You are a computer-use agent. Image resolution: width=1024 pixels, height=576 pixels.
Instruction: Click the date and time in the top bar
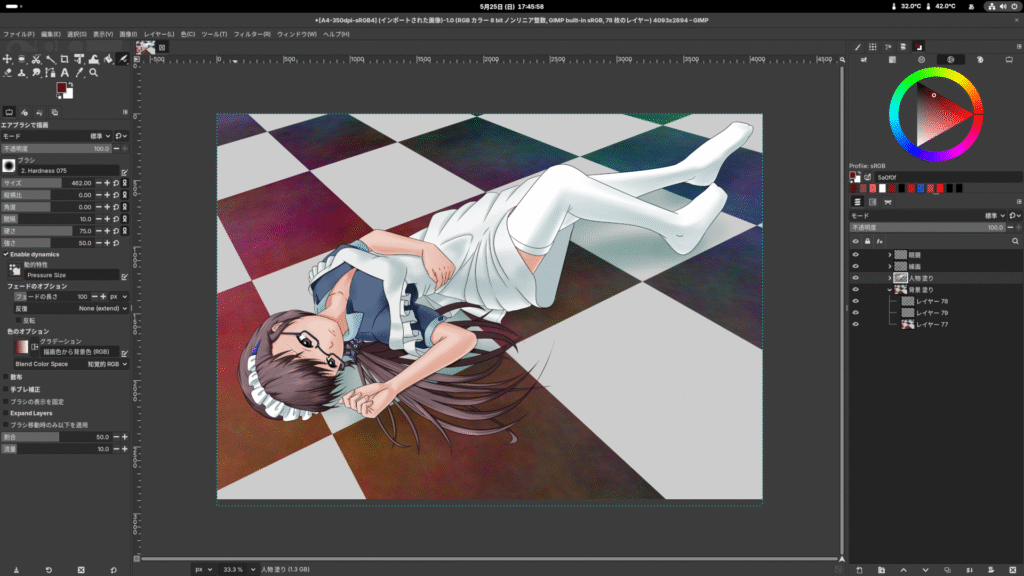pyautogui.click(x=511, y=7)
